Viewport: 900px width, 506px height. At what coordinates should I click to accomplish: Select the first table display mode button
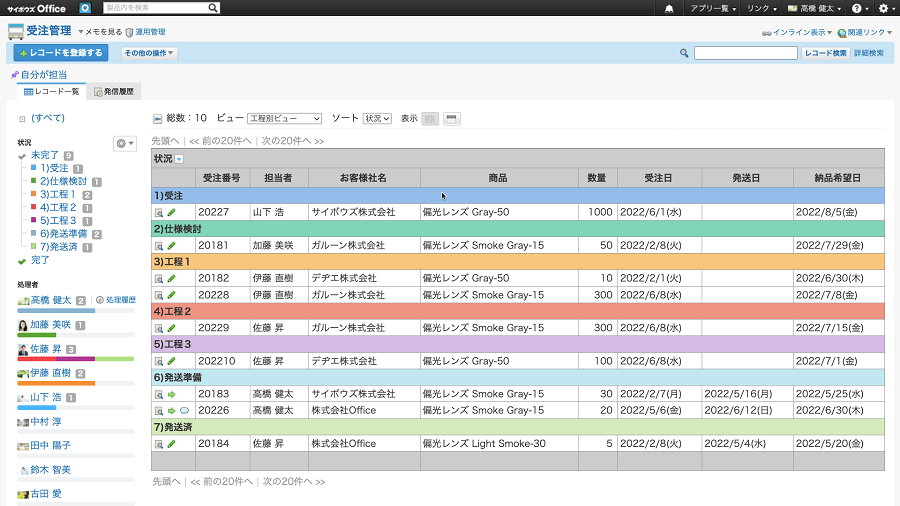[430, 118]
